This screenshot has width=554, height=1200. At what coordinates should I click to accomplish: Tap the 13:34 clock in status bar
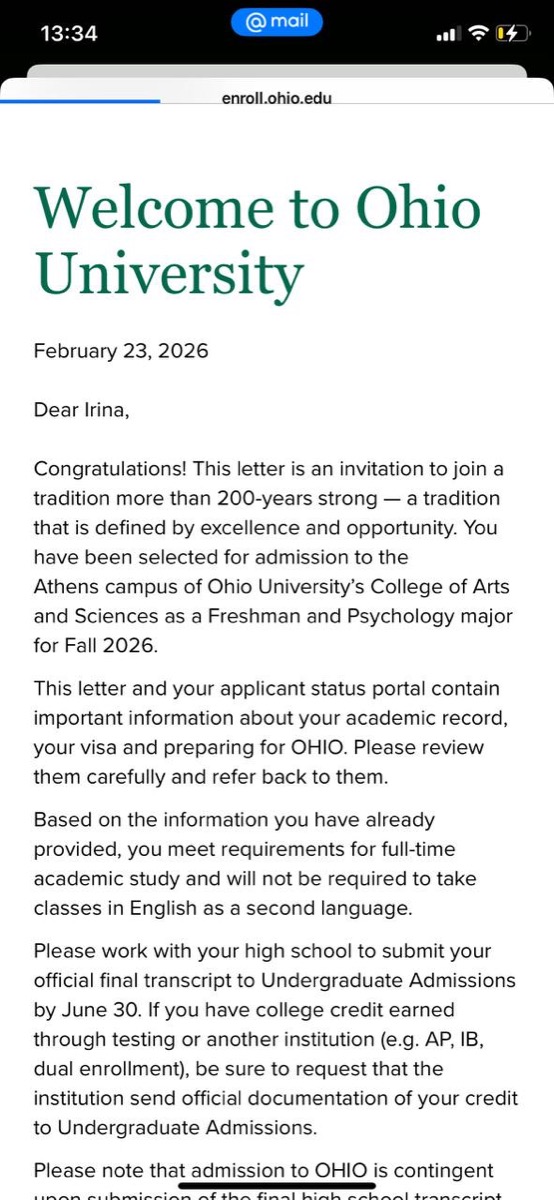[x=69, y=34]
